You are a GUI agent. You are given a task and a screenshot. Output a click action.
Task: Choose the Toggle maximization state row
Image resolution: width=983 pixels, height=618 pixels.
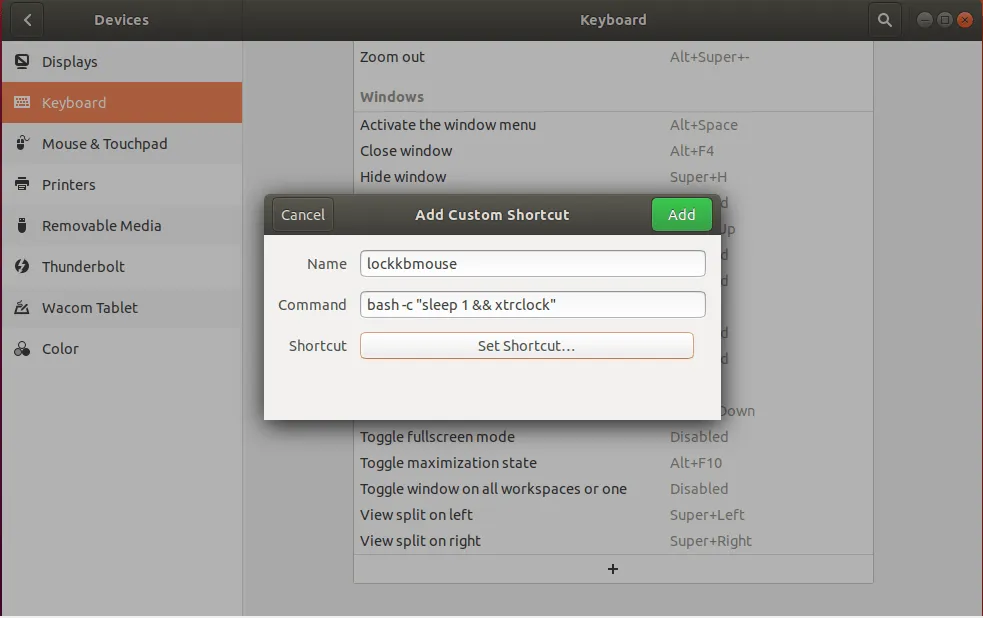(x=612, y=463)
